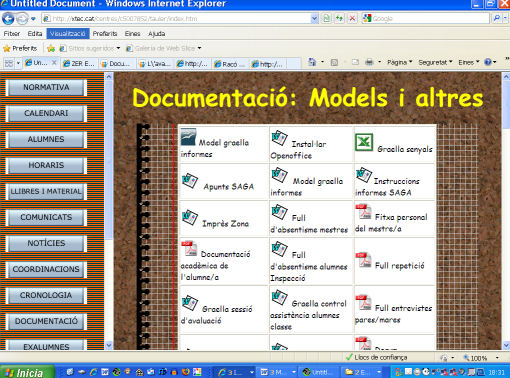This screenshot has width=510, height=378.
Task: Click the Print icon in the command bar
Action: [x=369, y=62]
